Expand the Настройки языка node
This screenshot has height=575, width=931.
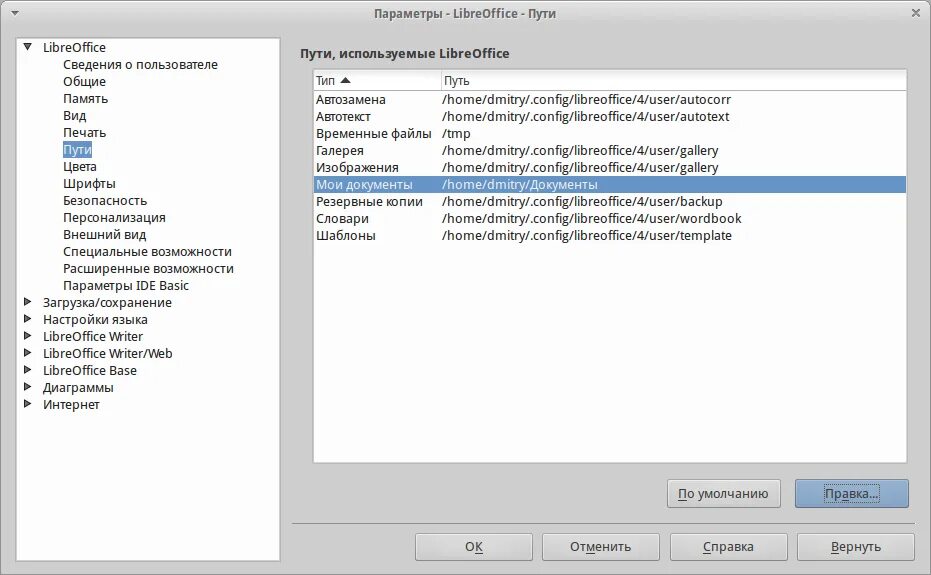(x=27, y=319)
